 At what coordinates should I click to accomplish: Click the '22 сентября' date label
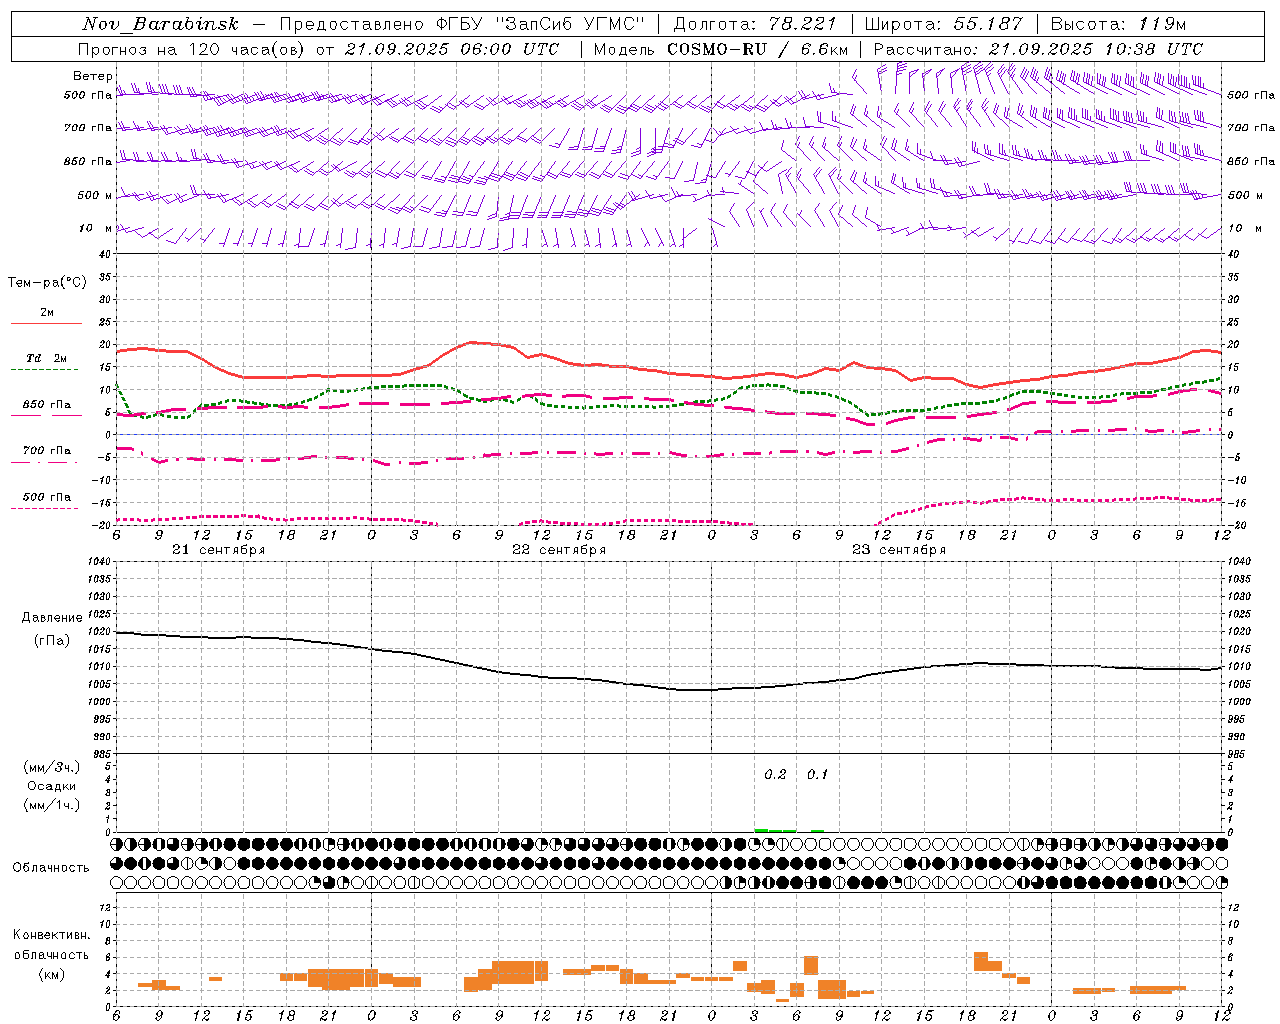click(x=559, y=550)
